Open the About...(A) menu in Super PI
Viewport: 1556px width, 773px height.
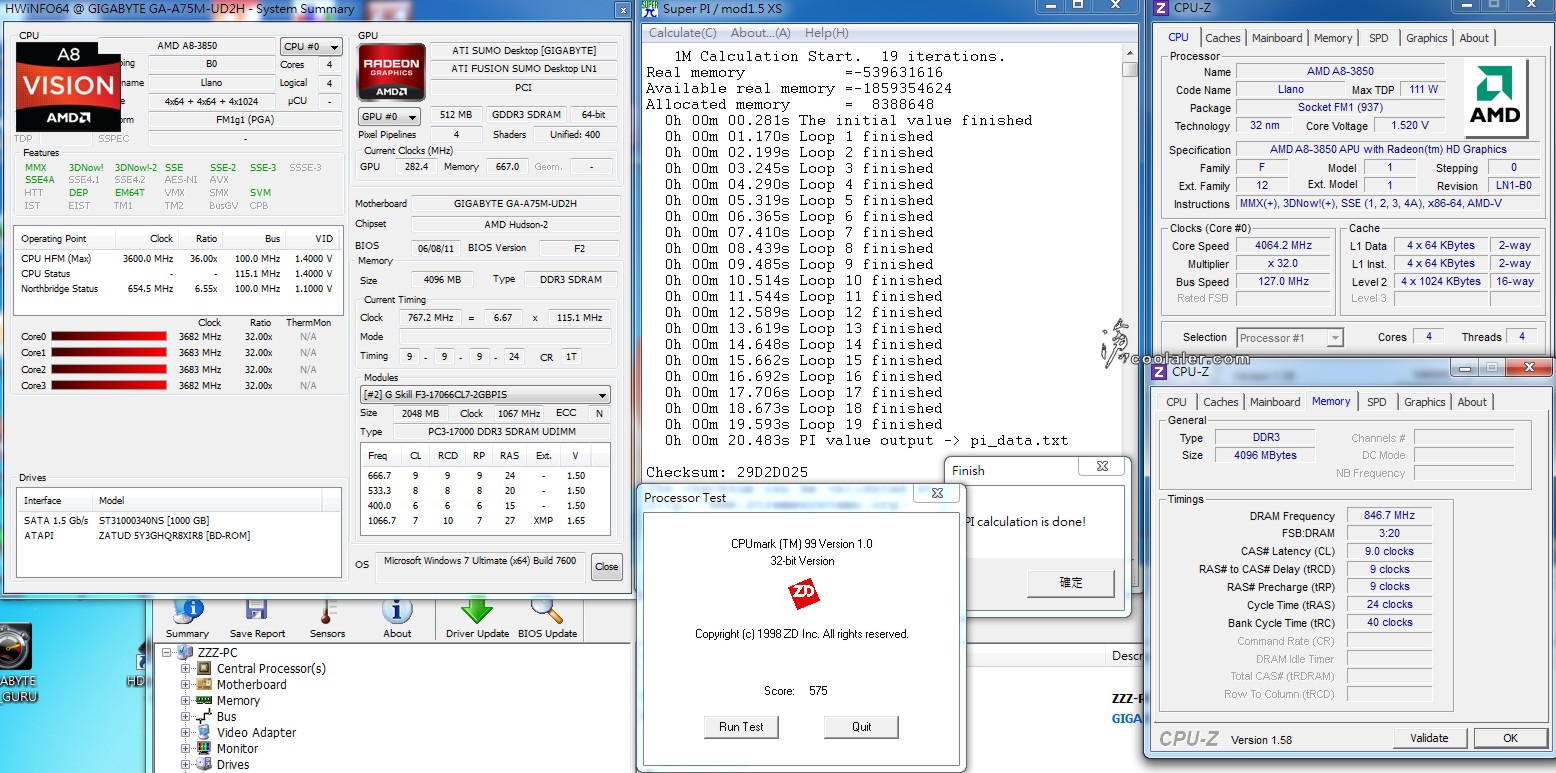761,33
